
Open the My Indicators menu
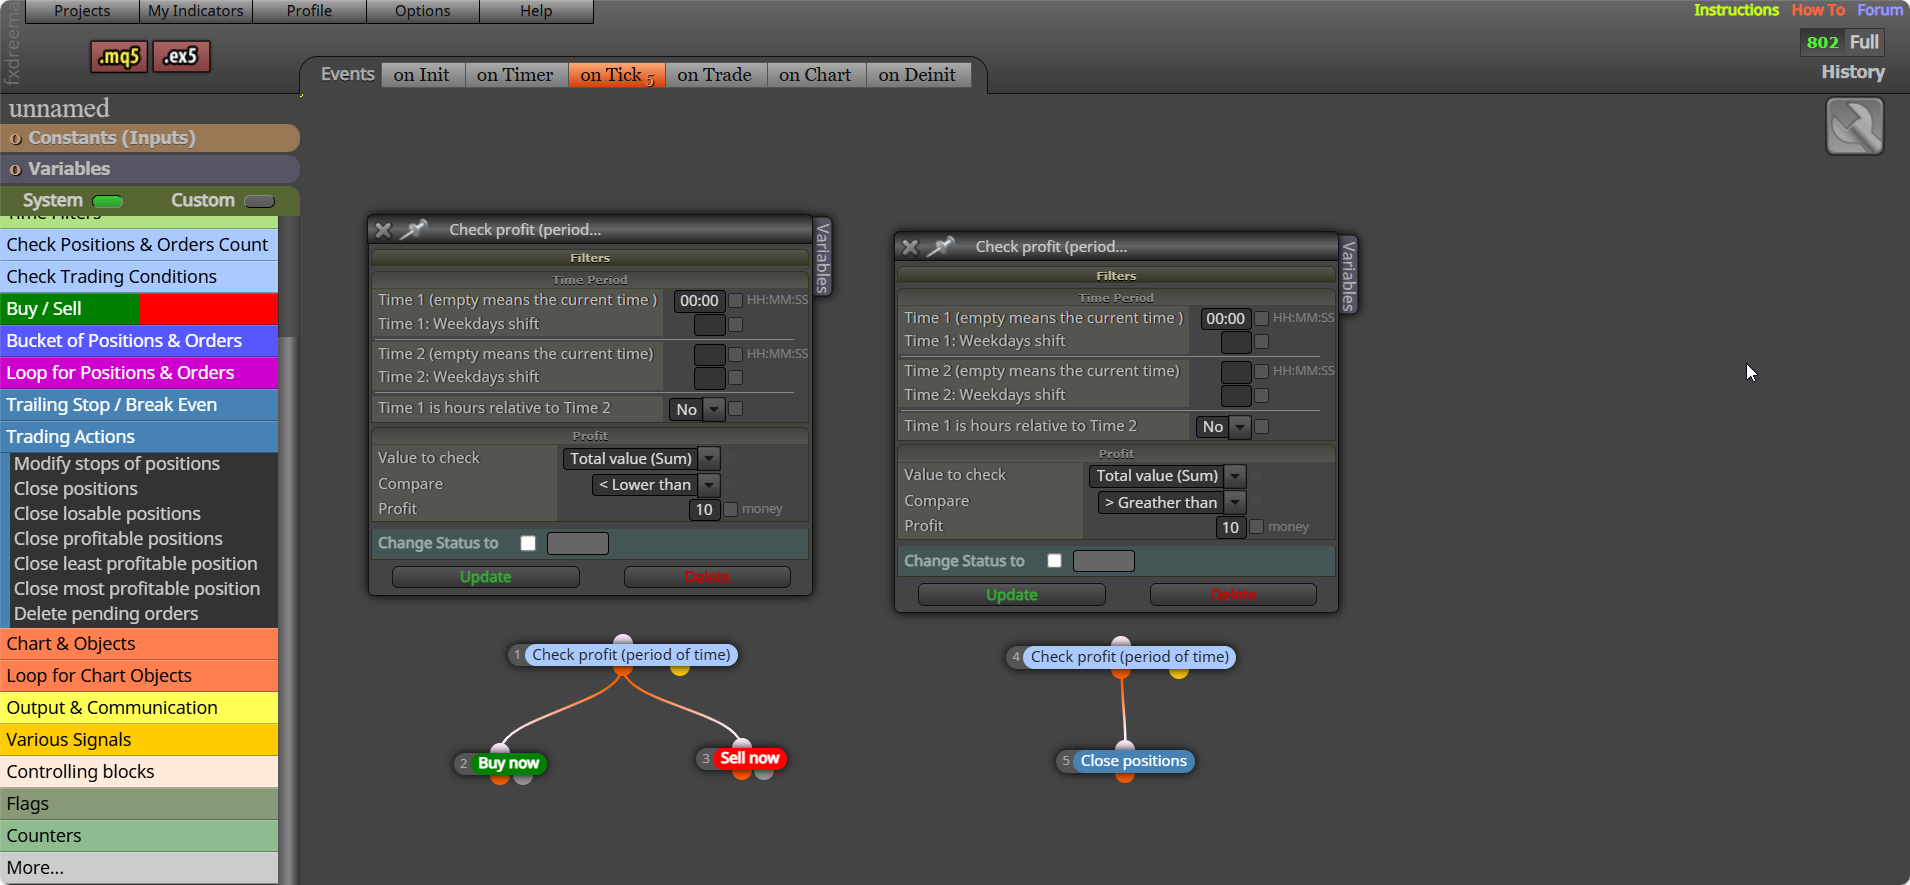(196, 11)
